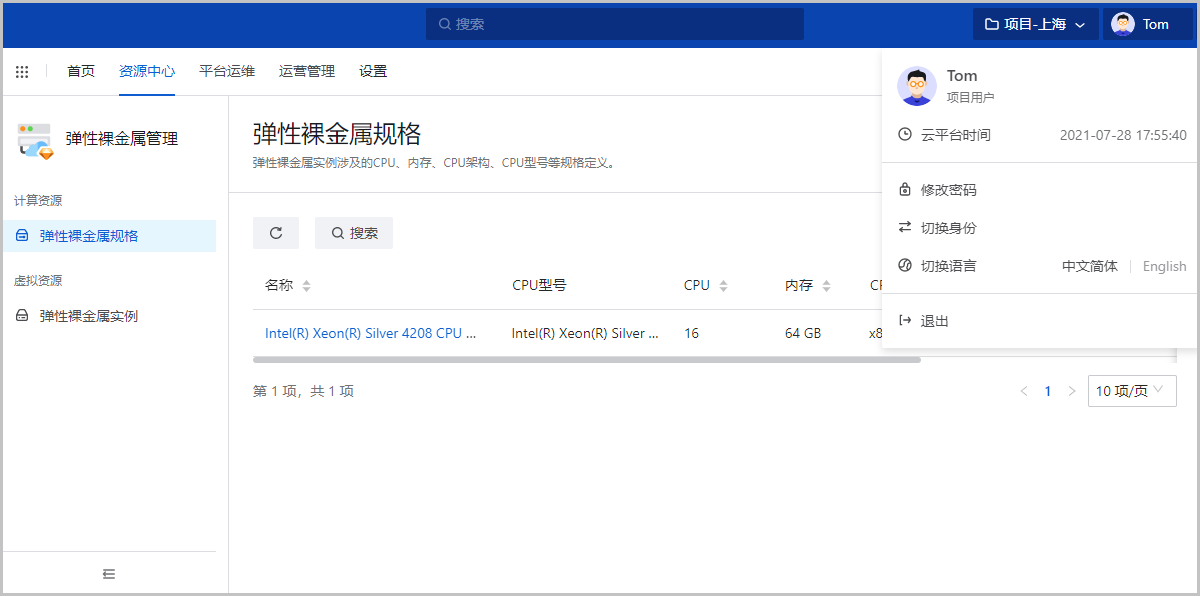The width and height of the screenshot is (1200, 596).
Task: Switch the language to 中文简体
Action: [x=1089, y=266]
